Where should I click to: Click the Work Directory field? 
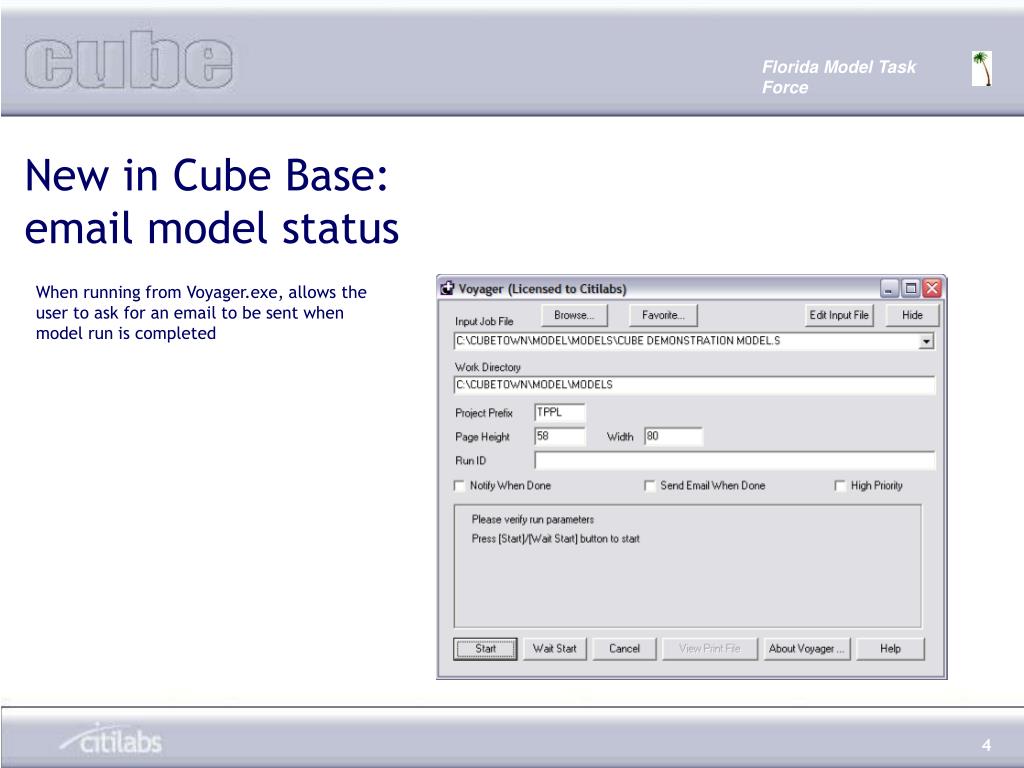[x=694, y=385]
